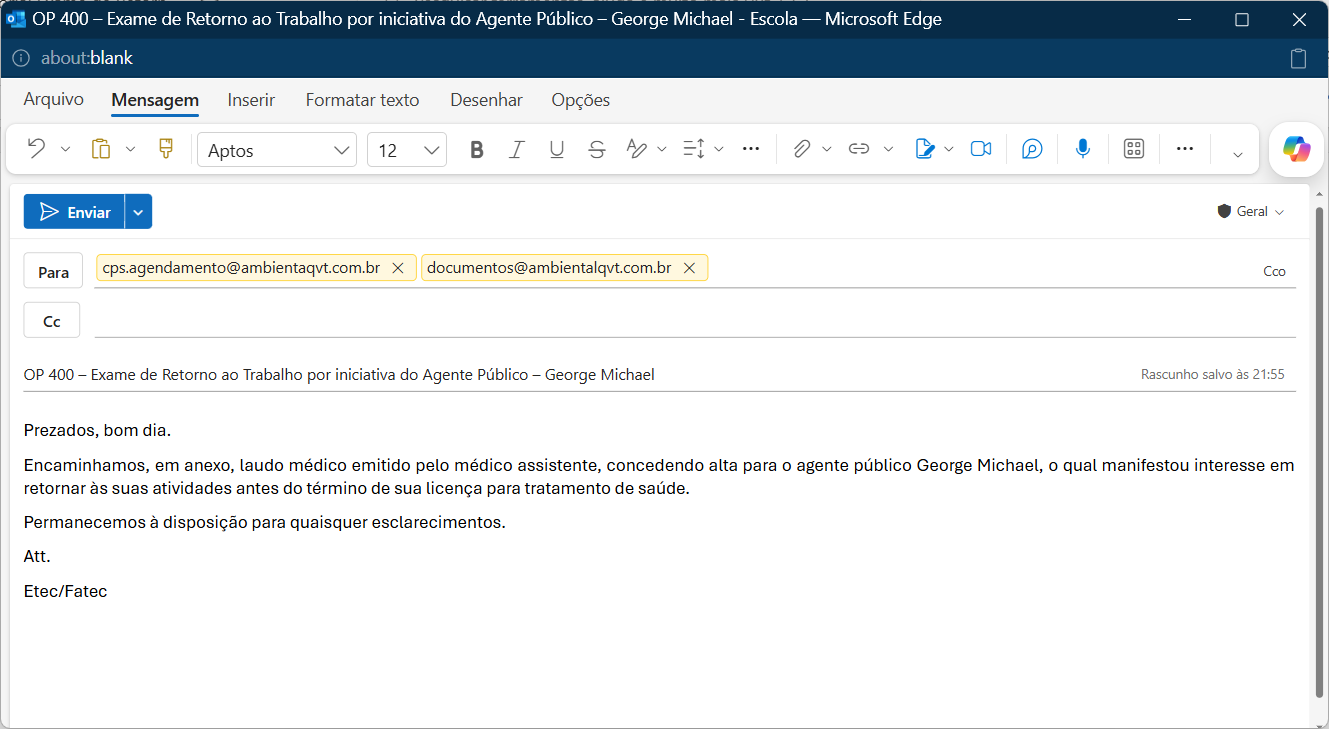This screenshot has height=729, width=1329.
Task: Click the about:blank address bar
Action: click(87, 58)
